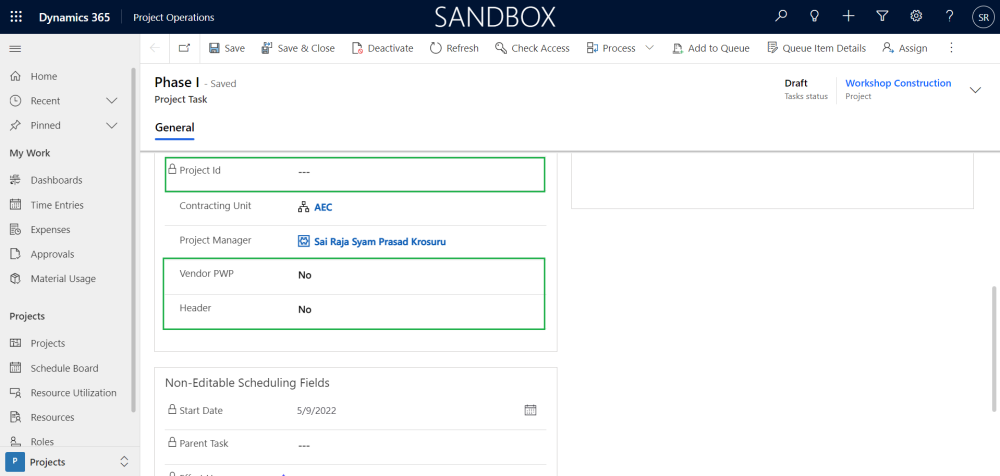Image resolution: width=1000 pixels, height=476 pixels.
Task: Click the Home house icon in sidebar
Action: (x=16, y=77)
